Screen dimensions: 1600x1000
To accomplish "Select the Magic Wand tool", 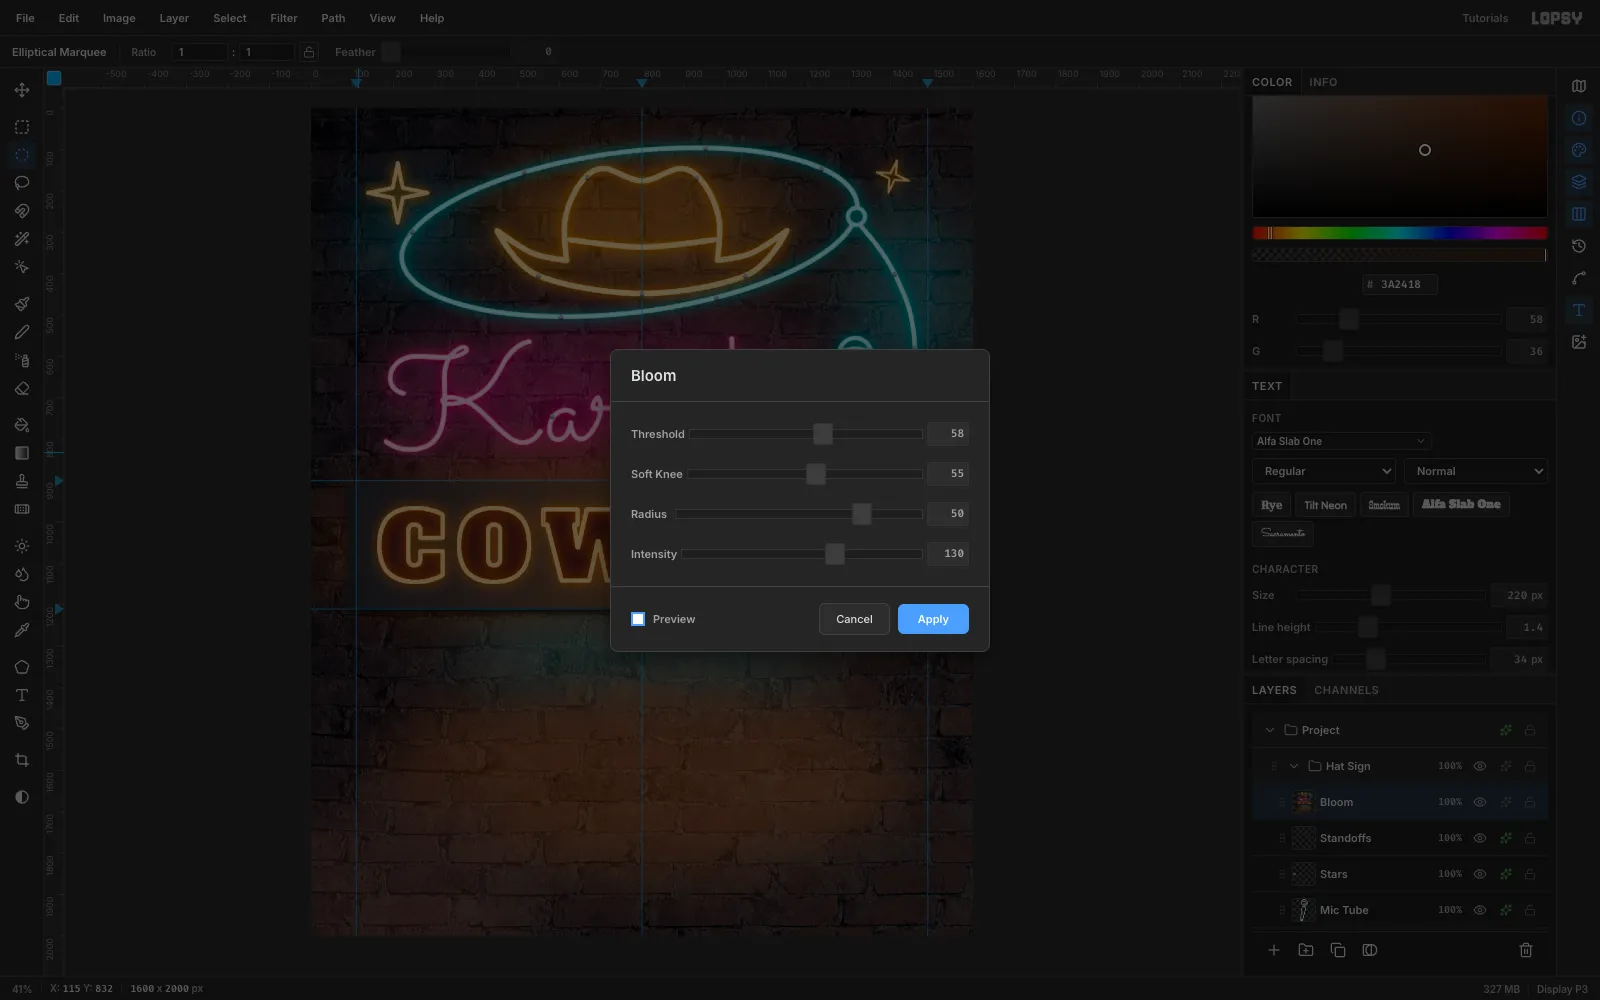I will tap(22, 239).
